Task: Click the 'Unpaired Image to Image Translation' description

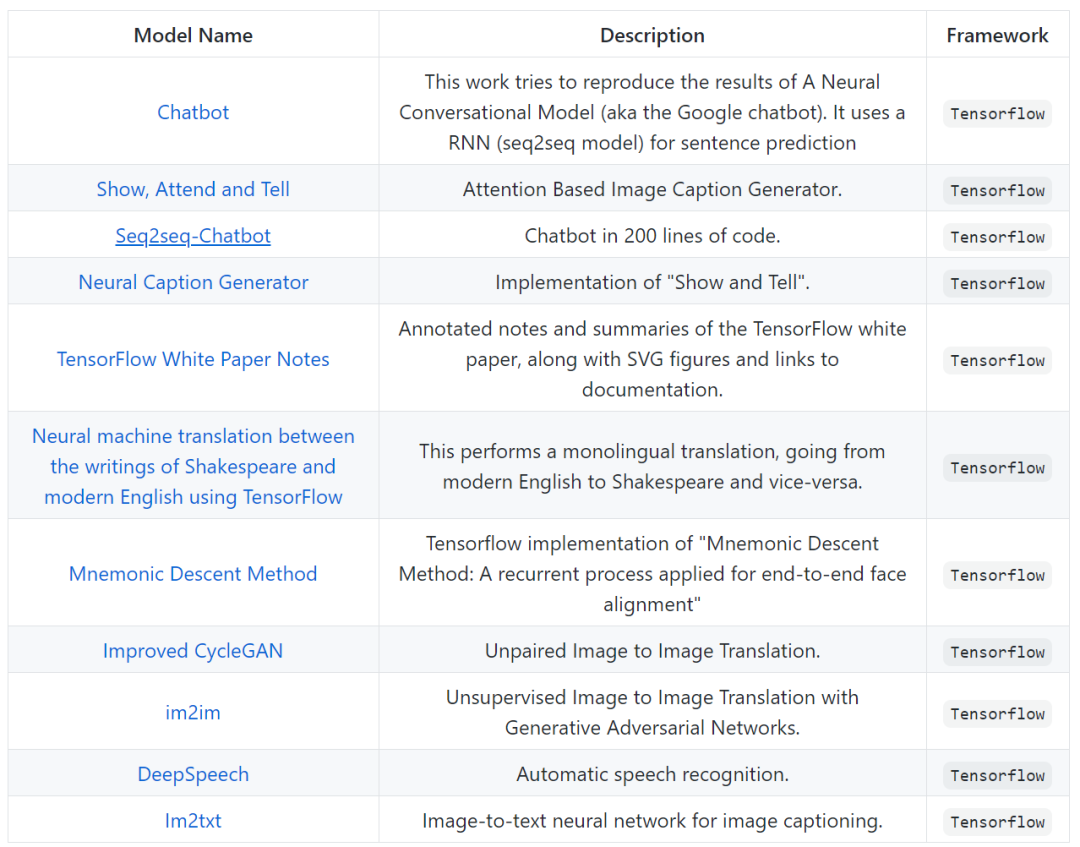Action: point(652,651)
